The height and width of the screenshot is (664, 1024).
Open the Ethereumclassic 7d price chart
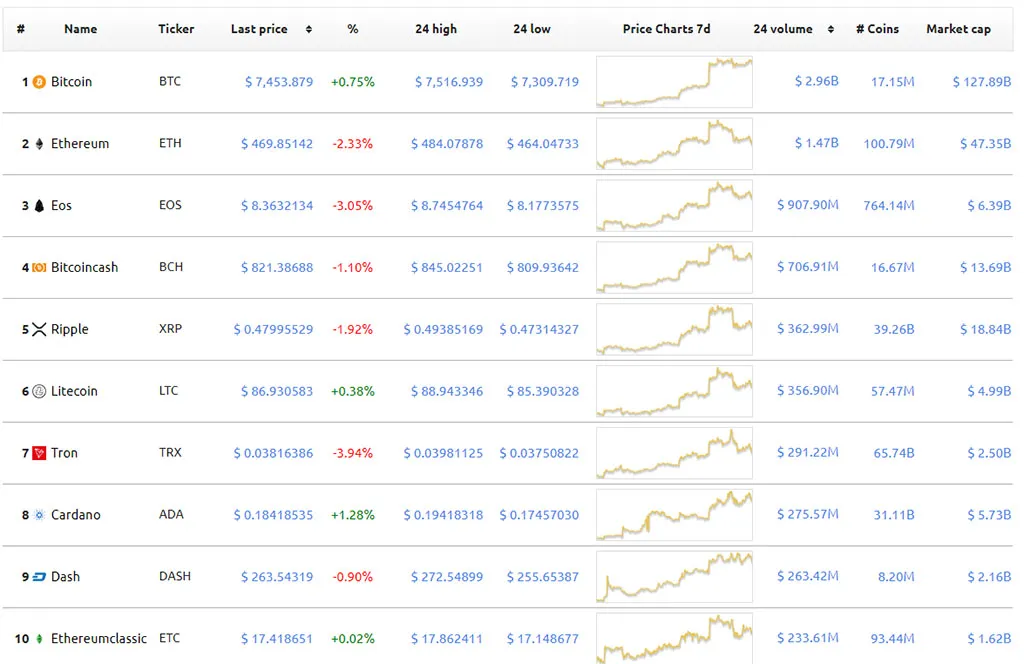coord(674,639)
